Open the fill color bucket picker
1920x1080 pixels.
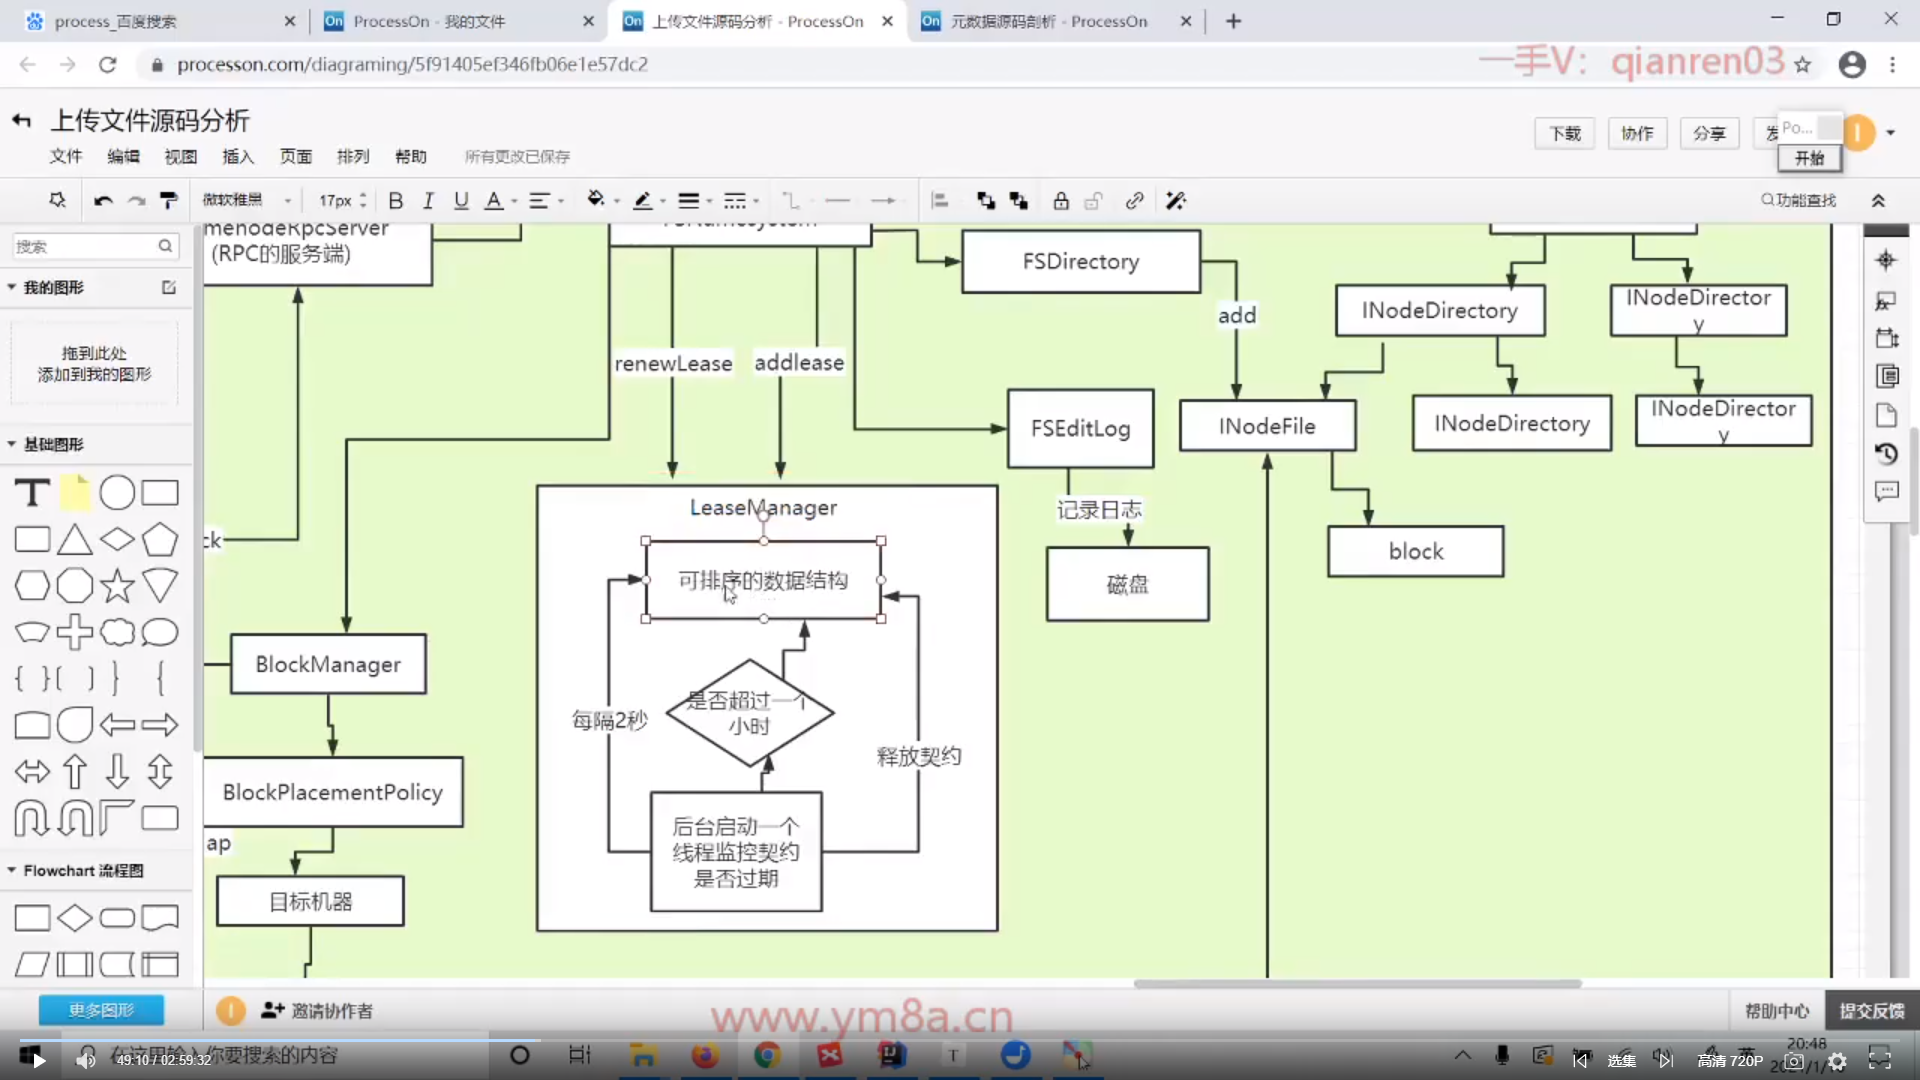point(601,200)
